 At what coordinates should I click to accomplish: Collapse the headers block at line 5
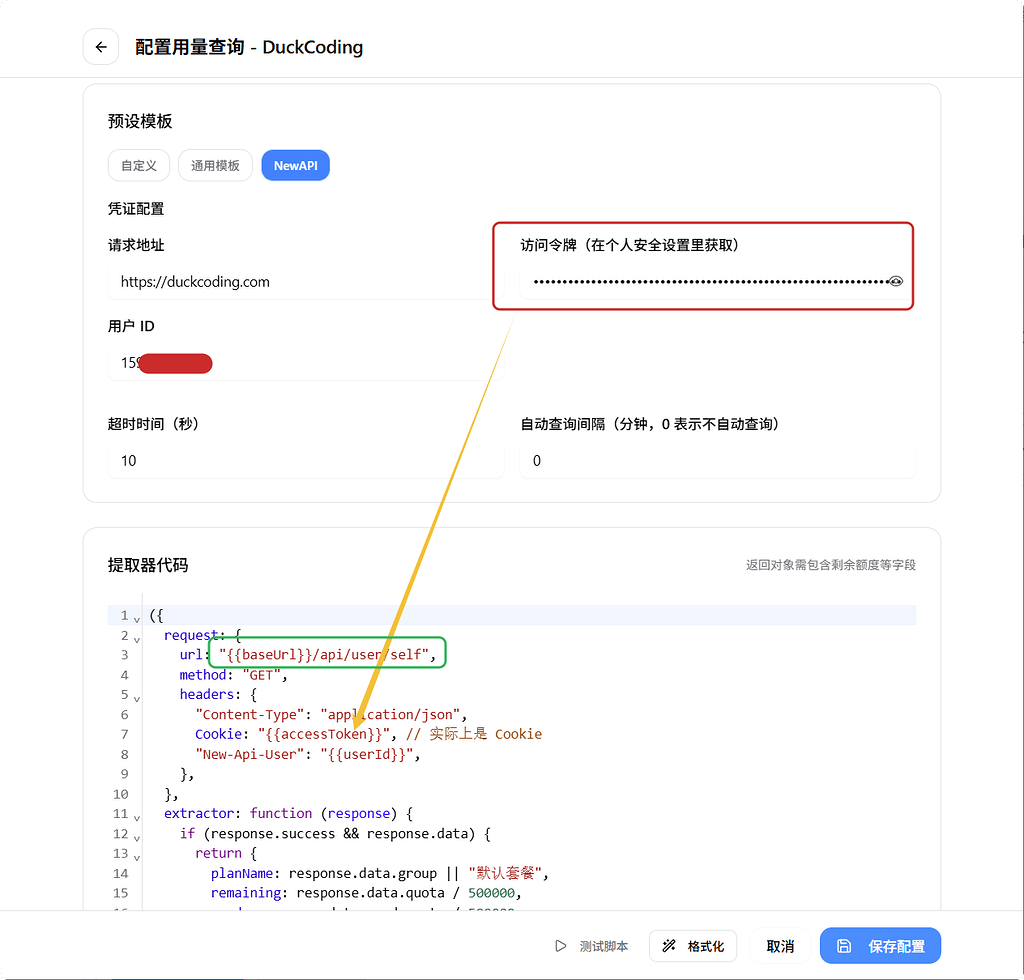point(136,697)
